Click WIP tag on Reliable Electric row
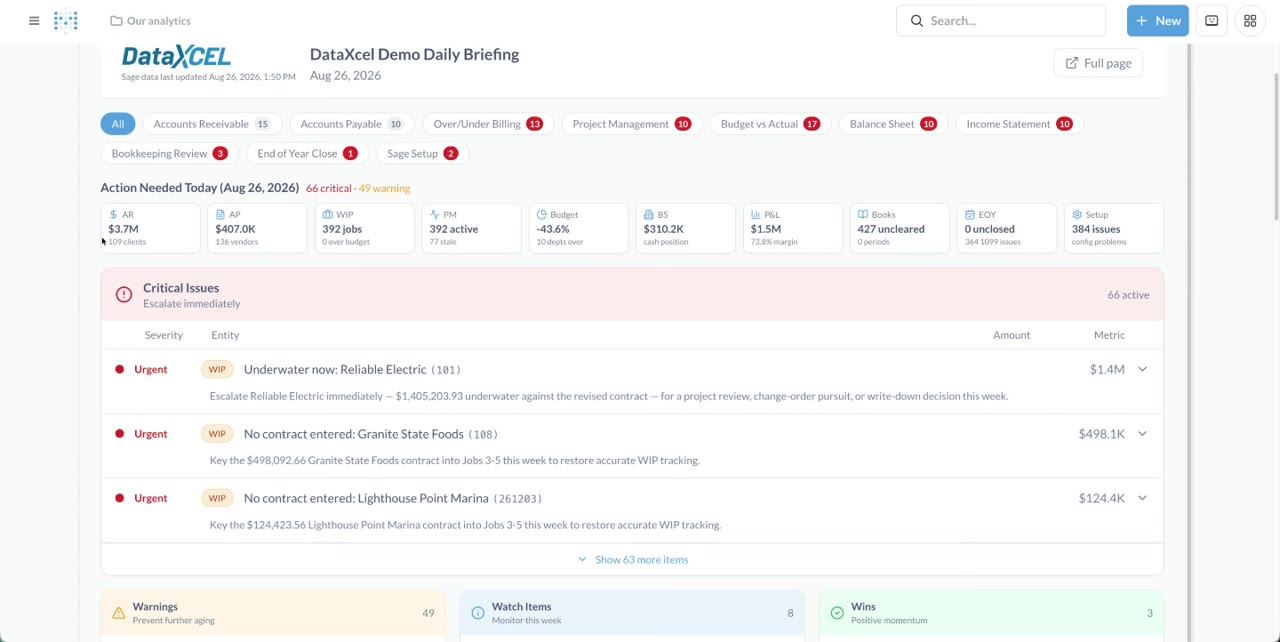This screenshot has height=642, width=1280. pyautogui.click(x=217, y=370)
